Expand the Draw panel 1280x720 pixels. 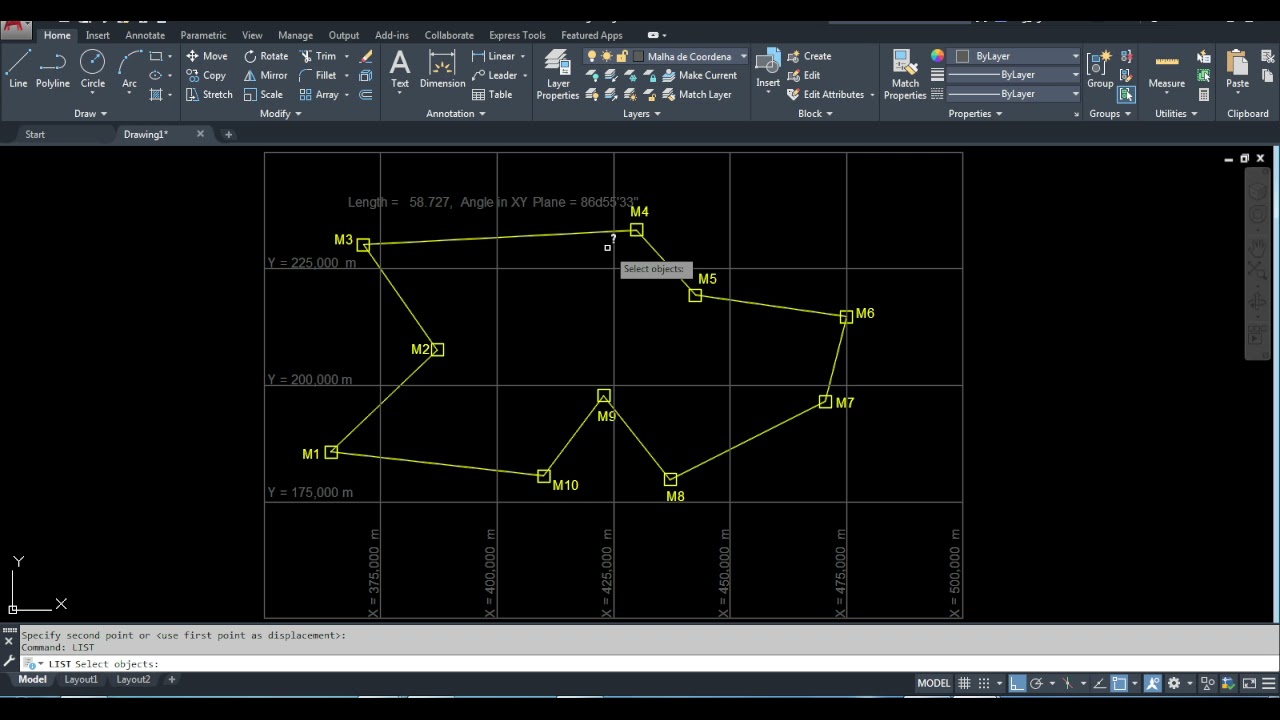coord(90,113)
